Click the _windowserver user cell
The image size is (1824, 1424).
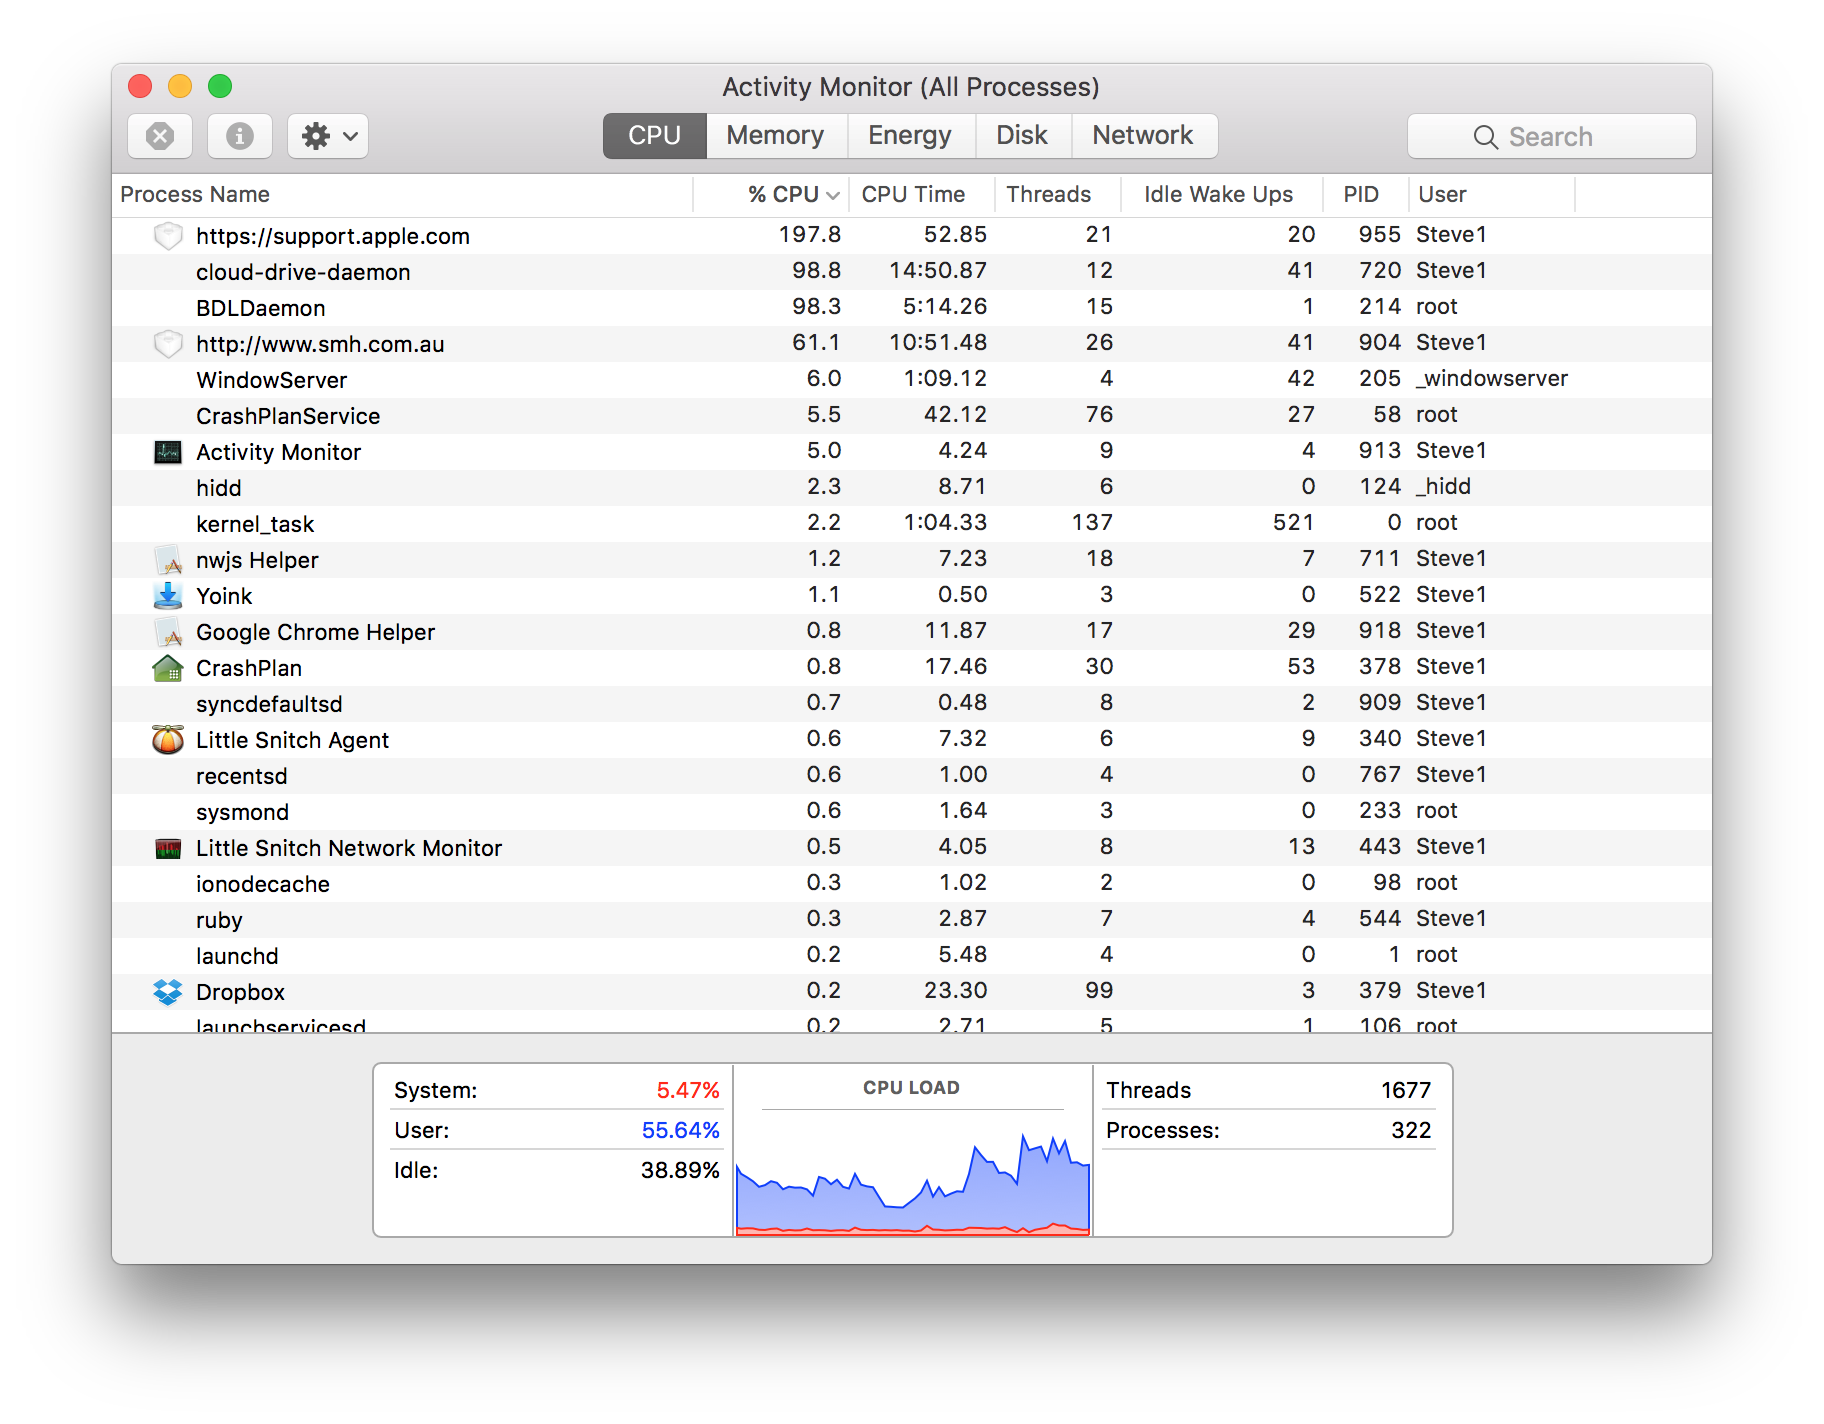1492,379
